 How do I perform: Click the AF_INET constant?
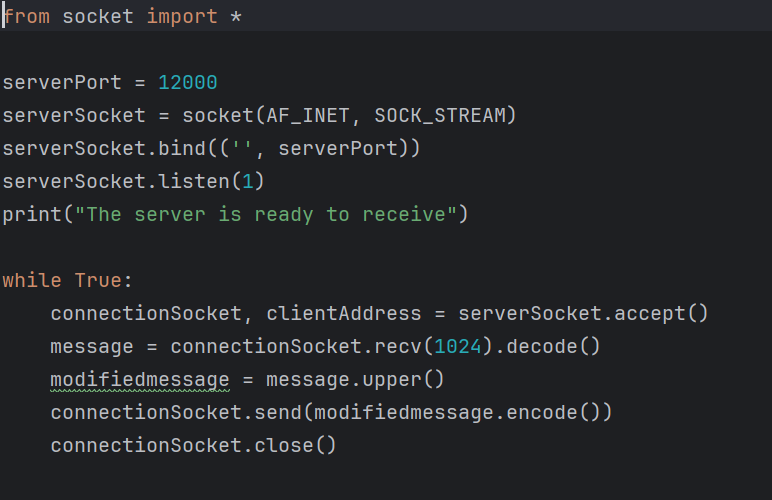(x=308, y=115)
